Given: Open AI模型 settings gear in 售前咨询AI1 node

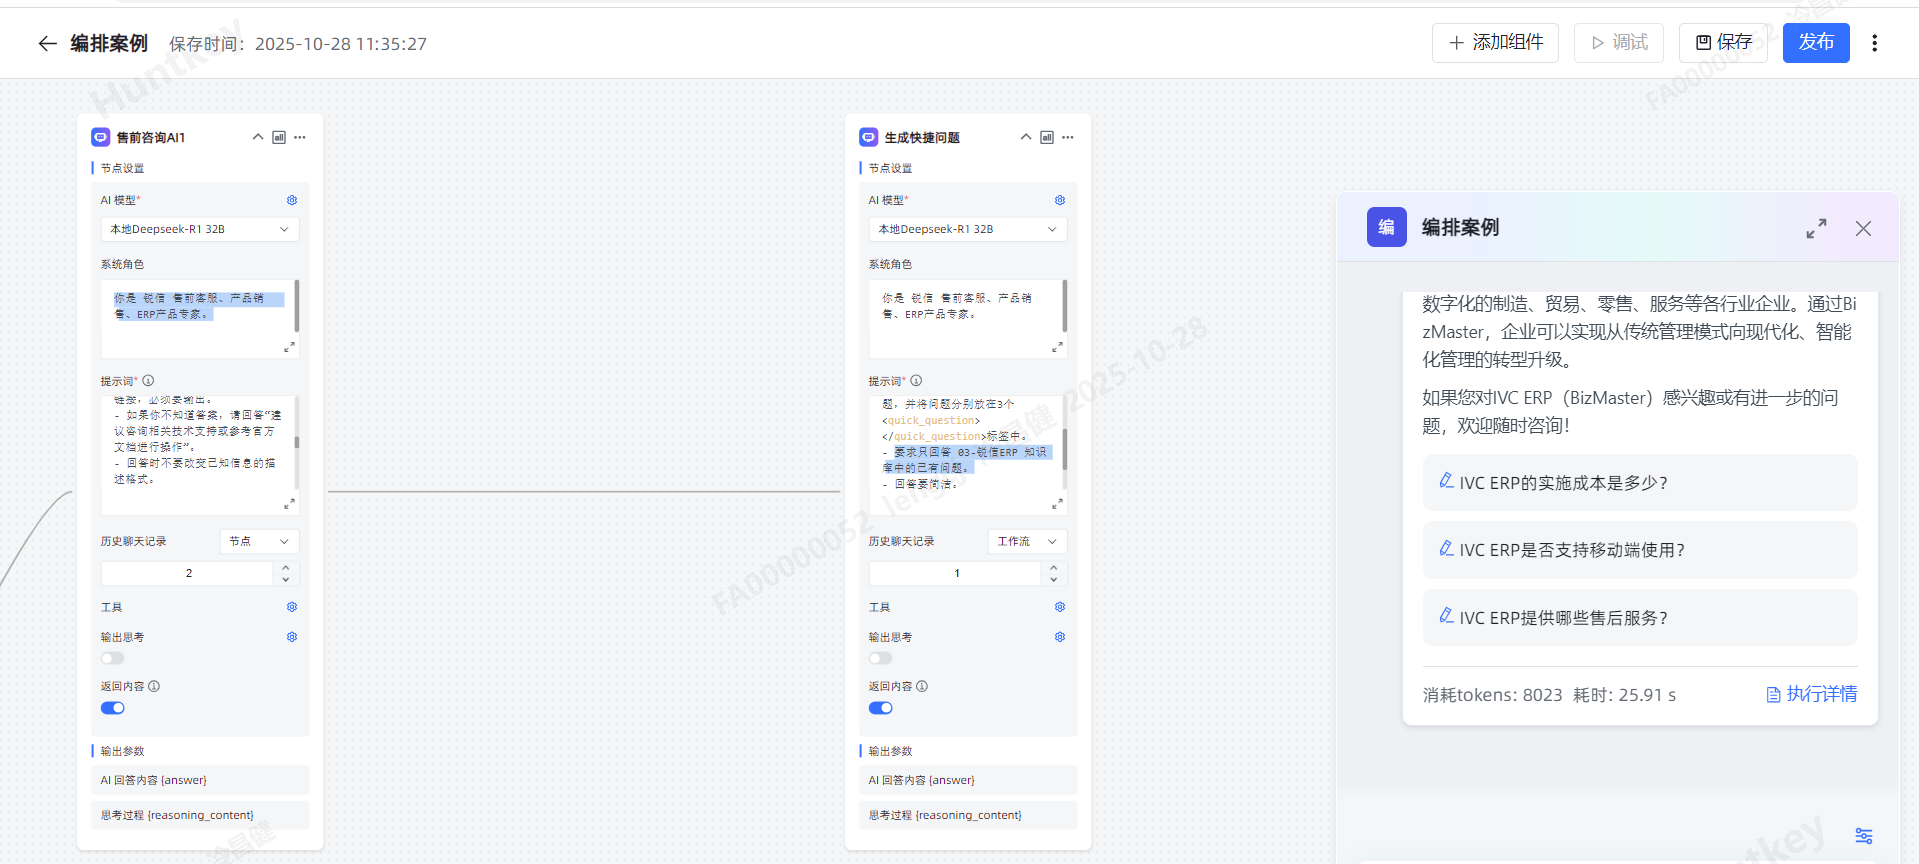Looking at the screenshot, I should (x=292, y=200).
